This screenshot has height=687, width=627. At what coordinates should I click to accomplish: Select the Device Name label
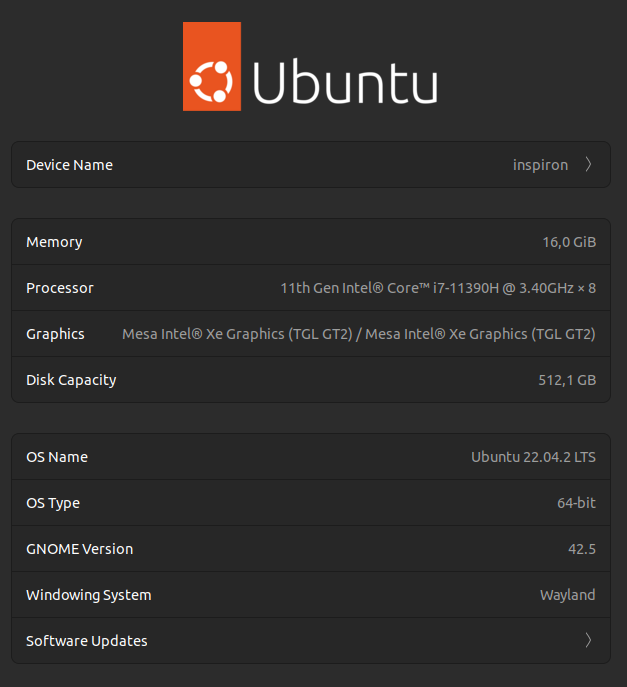[69, 165]
